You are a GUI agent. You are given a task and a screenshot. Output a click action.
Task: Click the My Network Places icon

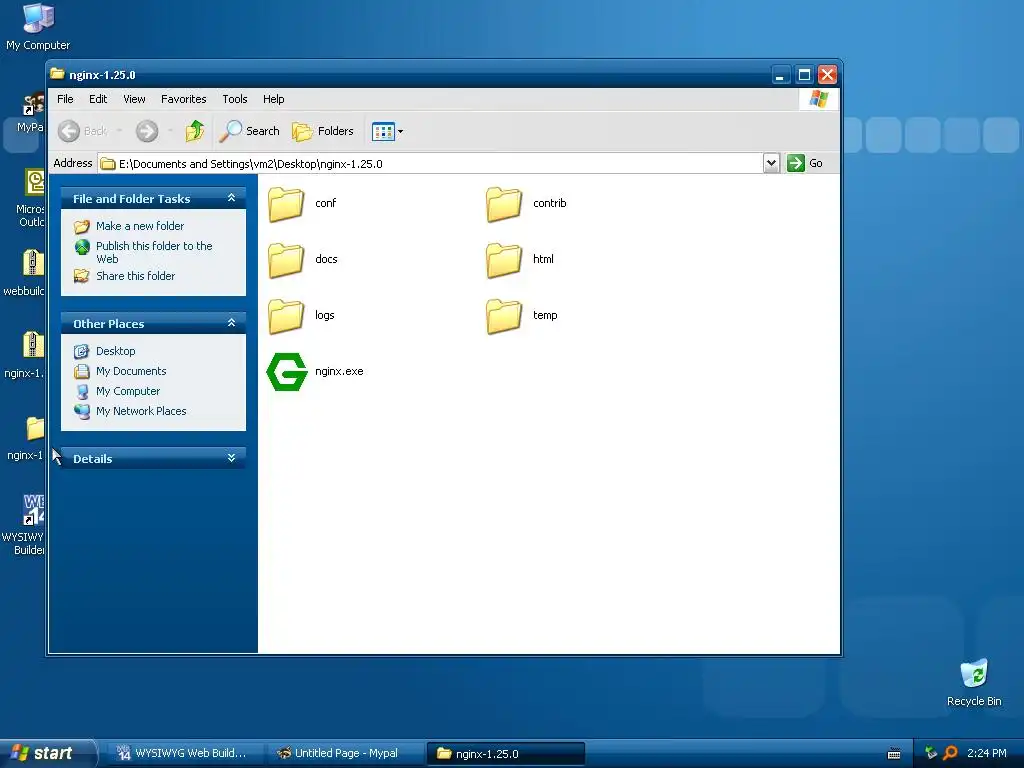tap(82, 411)
